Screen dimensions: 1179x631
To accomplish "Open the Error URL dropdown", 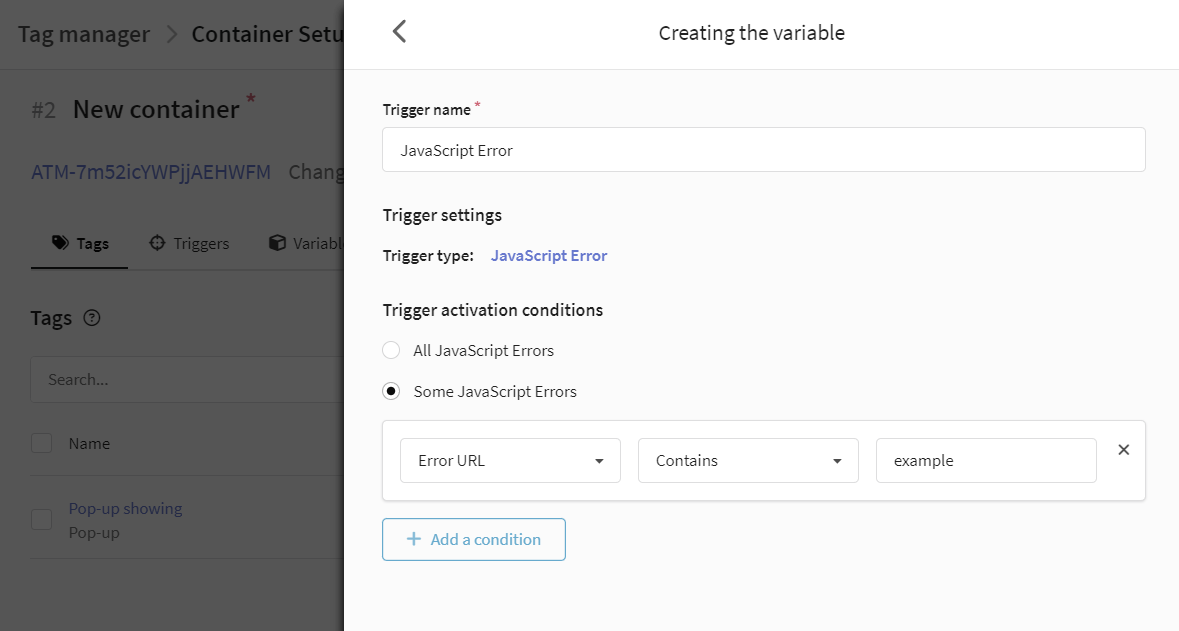I will (510, 460).
